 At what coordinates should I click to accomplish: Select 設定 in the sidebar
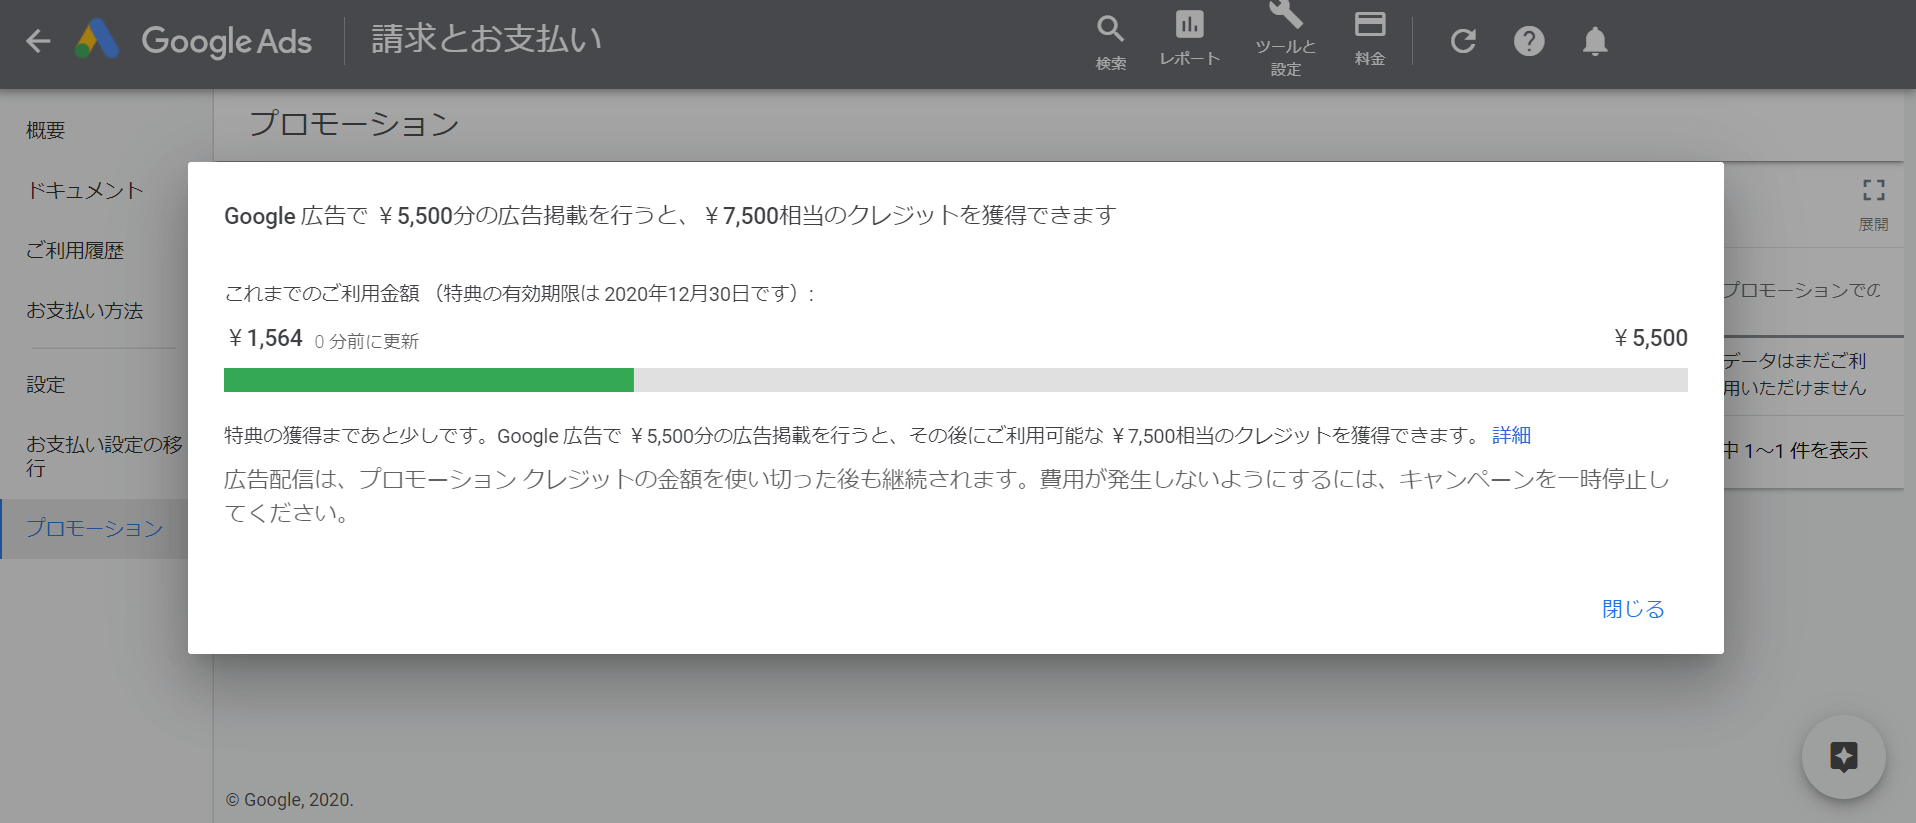46,385
